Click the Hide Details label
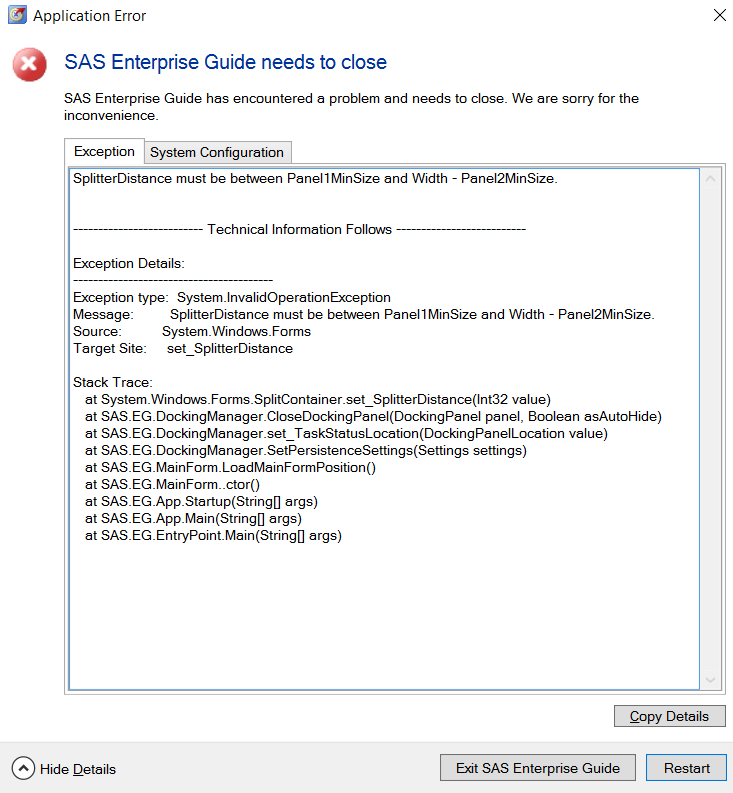 click(78, 769)
